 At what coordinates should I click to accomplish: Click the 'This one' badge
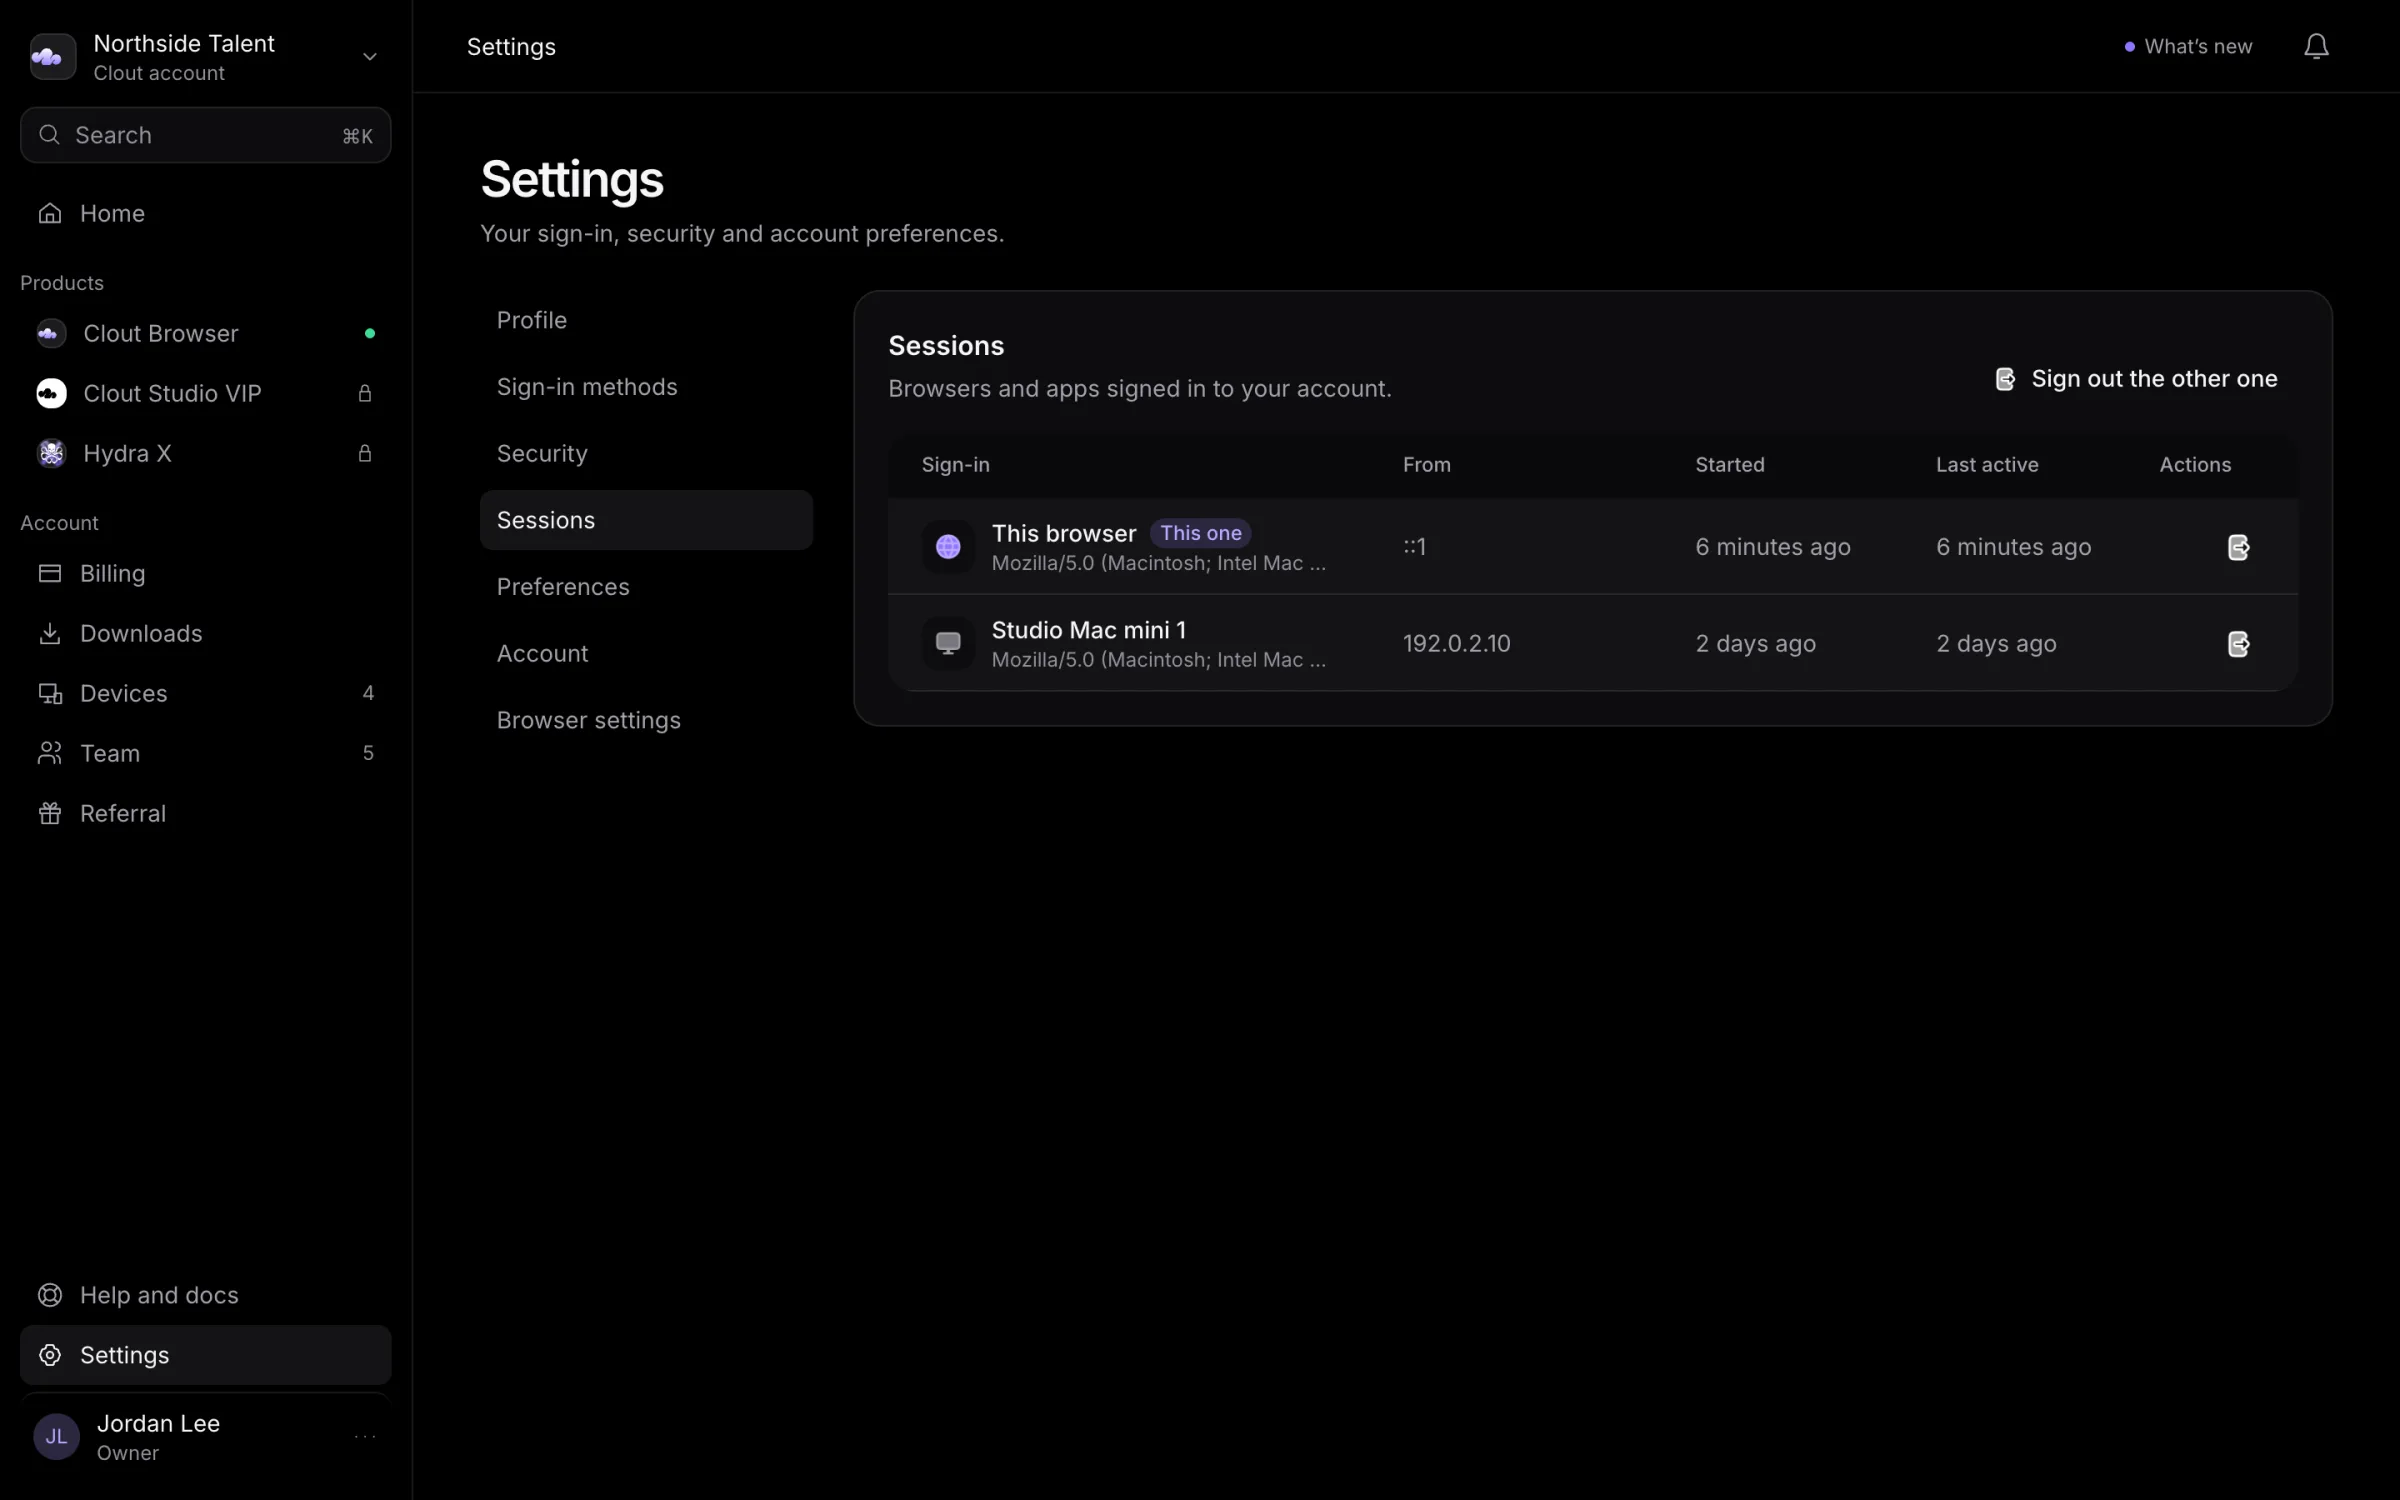click(1200, 533)
